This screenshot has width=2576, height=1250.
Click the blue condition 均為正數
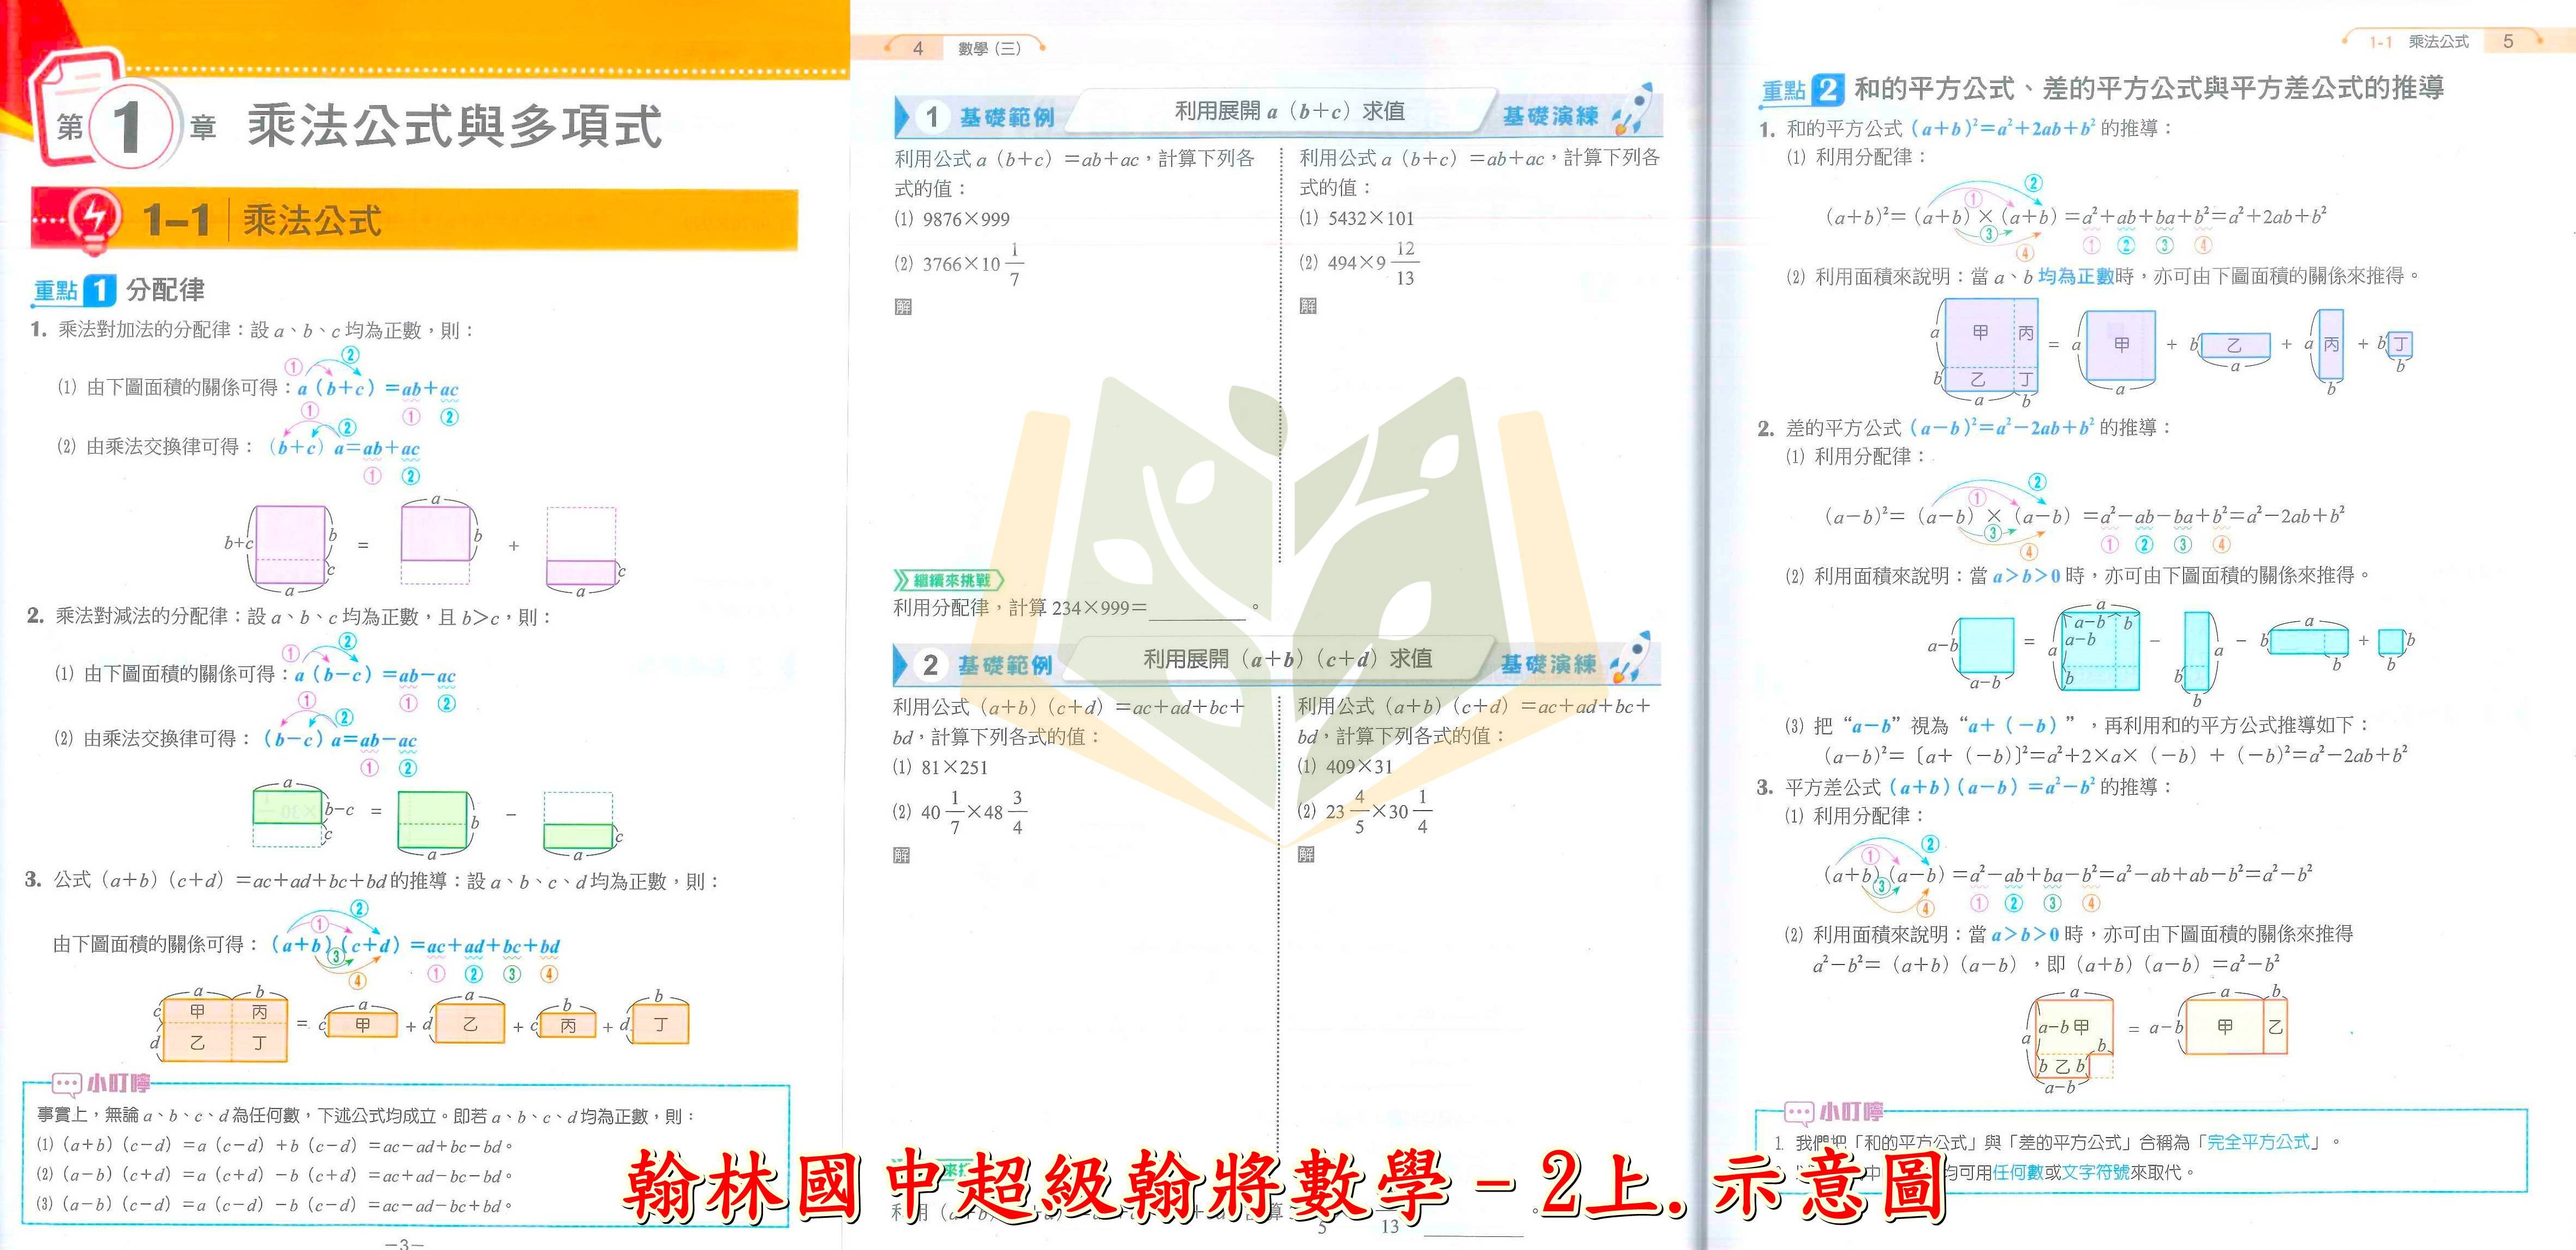point(2075,276)
